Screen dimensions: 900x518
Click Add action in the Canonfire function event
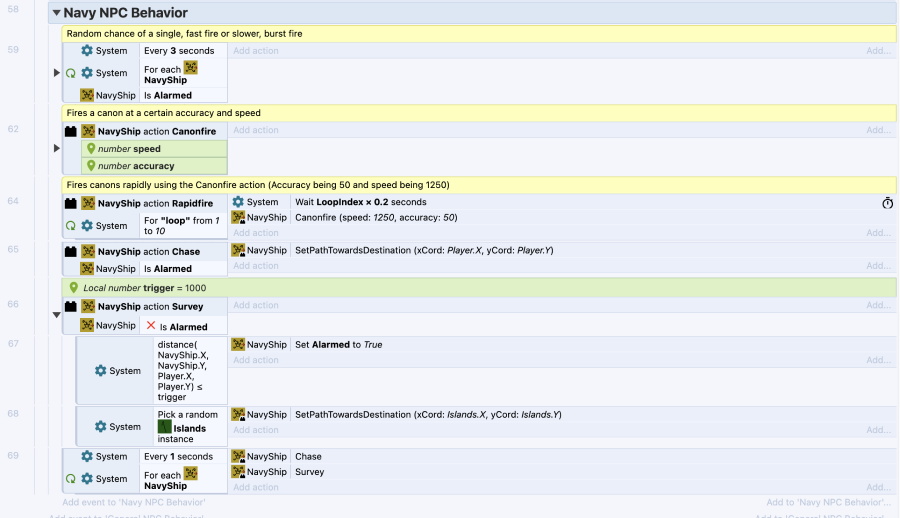click(256, 130)
